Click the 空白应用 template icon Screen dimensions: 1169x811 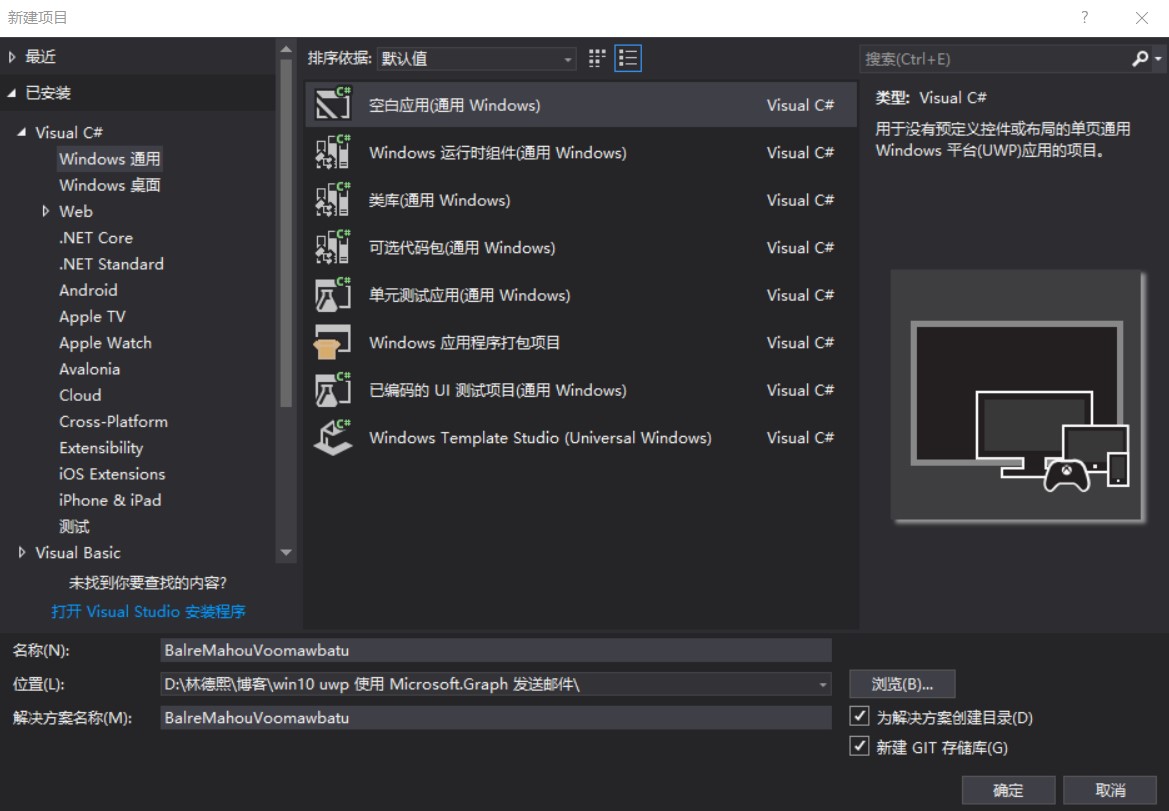pos(333,104)
